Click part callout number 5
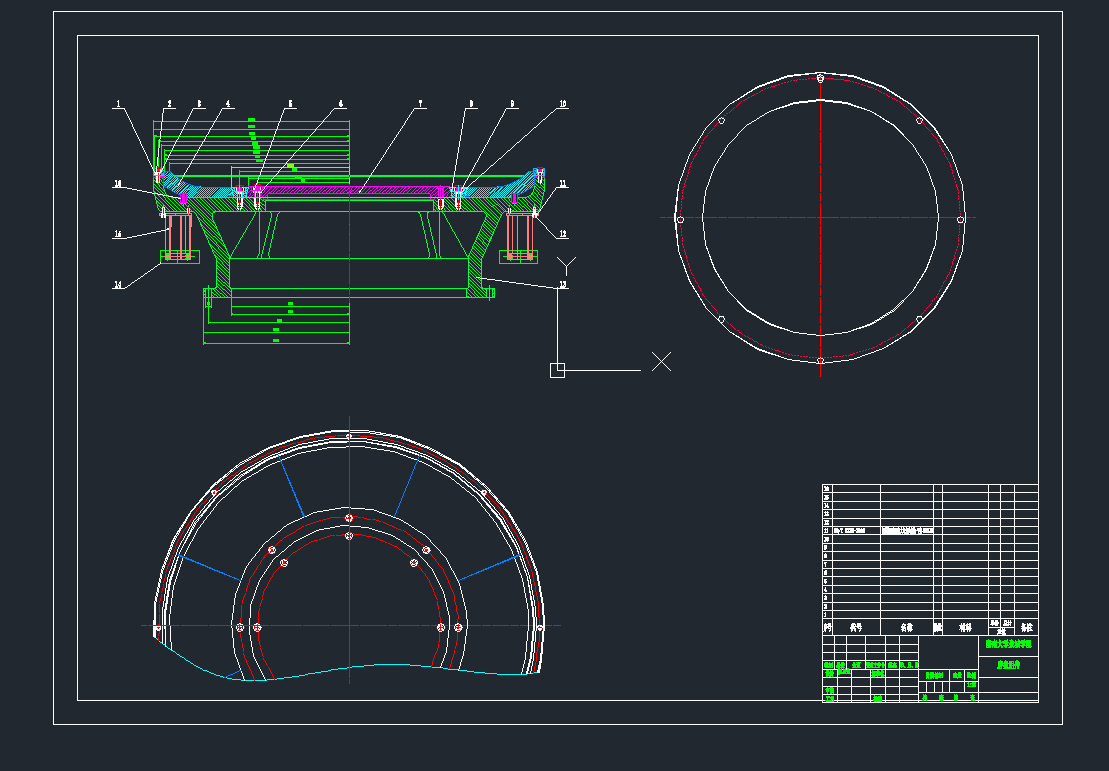The height and width of the screenshot is (771, 1109). tap(291, 104)
